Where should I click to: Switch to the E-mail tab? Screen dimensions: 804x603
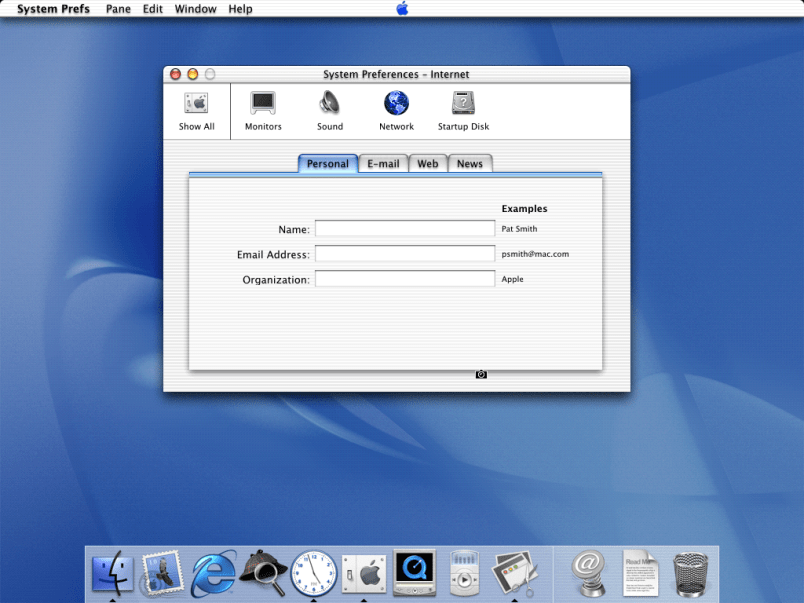pos(383,164)
